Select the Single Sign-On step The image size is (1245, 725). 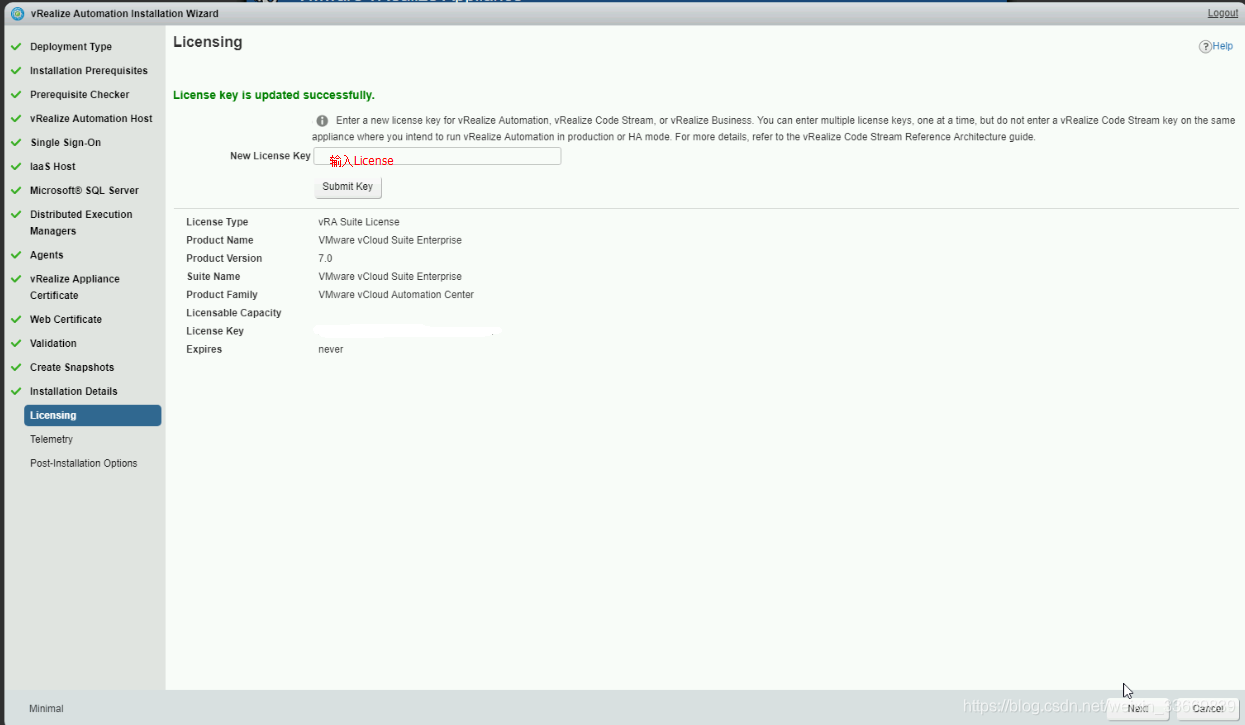click(x=65, y=143)
